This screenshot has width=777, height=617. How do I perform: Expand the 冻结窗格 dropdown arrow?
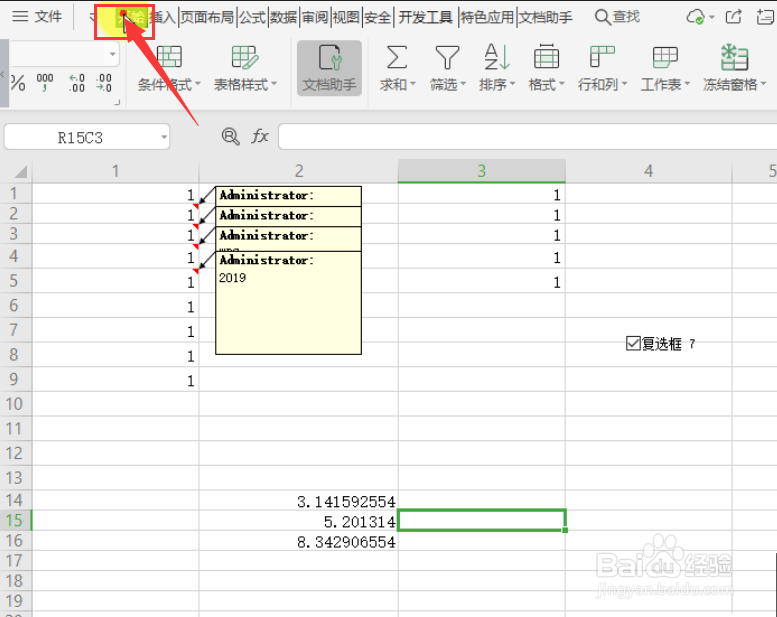pos(763,84)
